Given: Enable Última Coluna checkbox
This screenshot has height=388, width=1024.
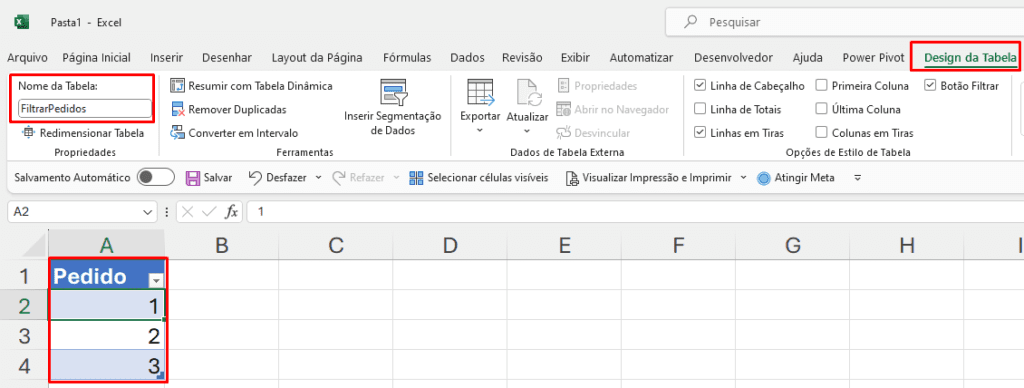Looking at the screenshot, I should 822,110.
